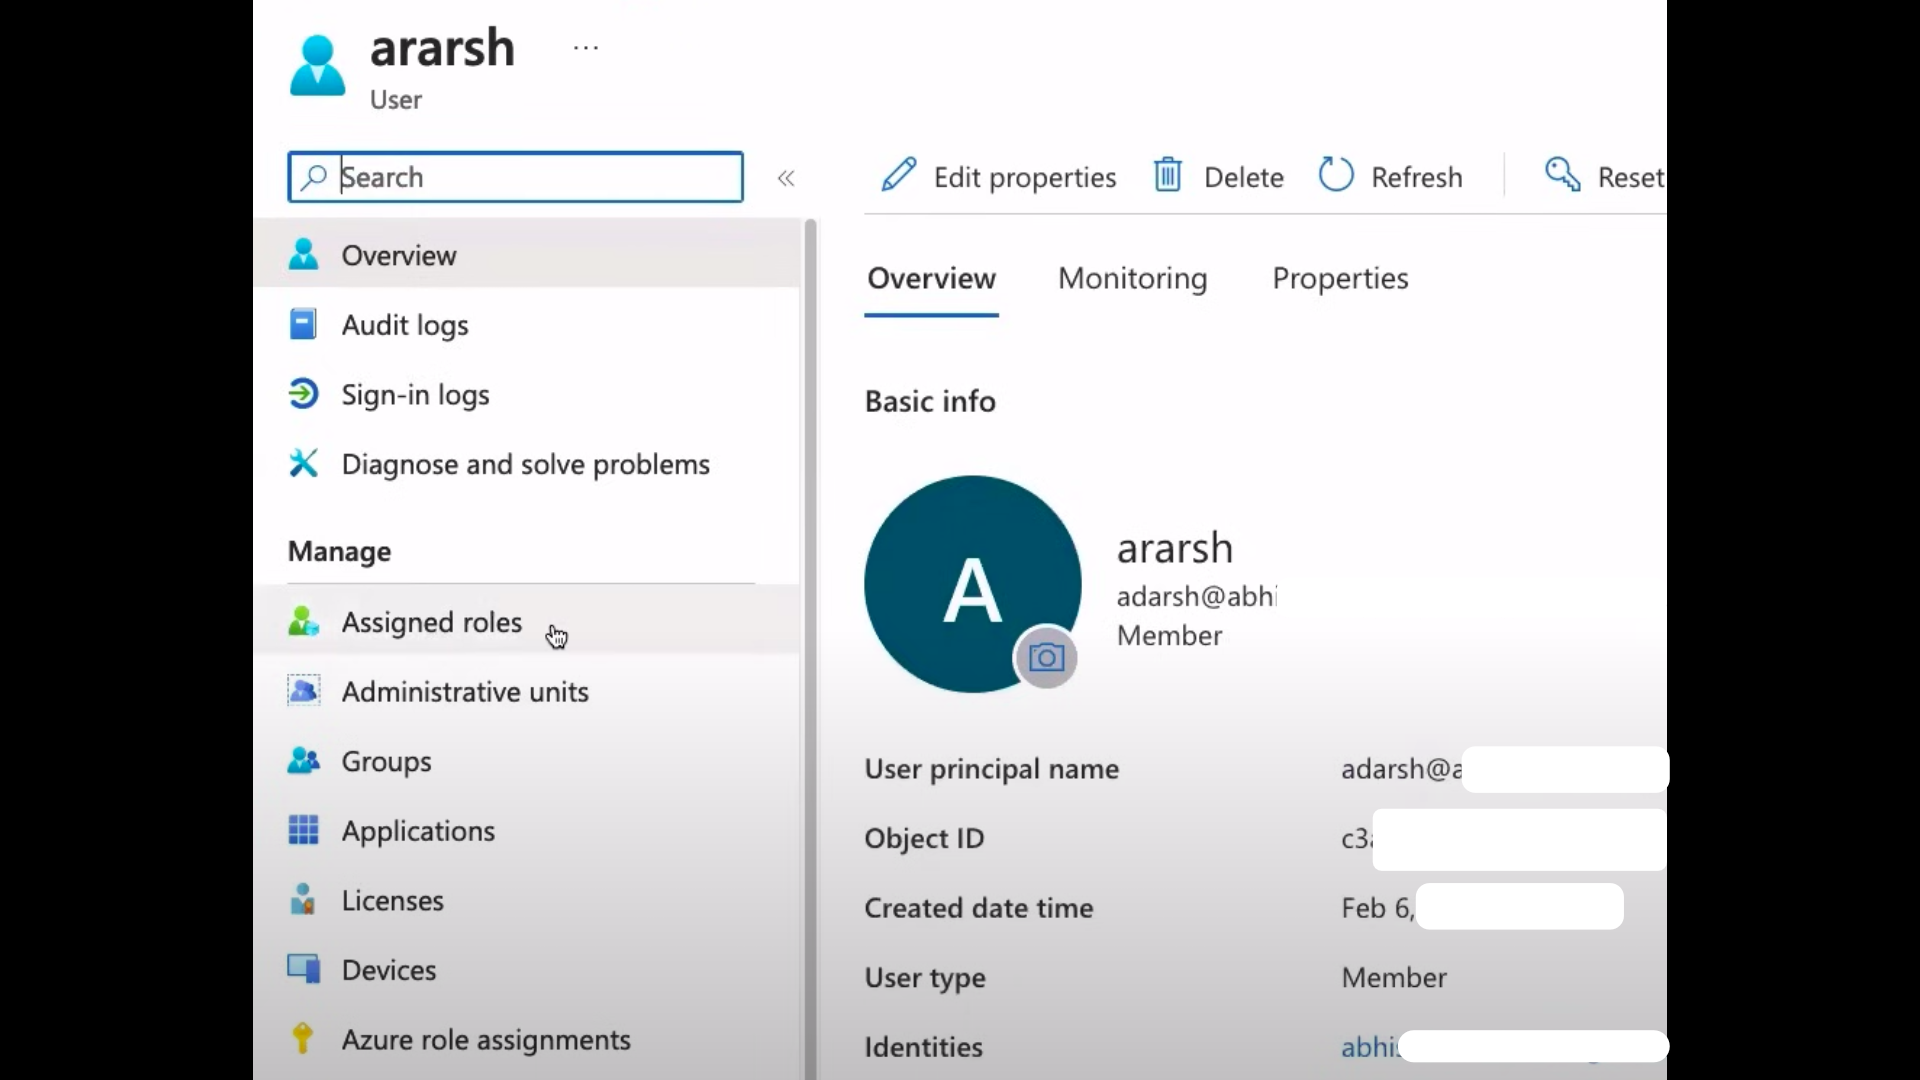Image resolution: width=1920 pixels, height=1080 pixels.
Task: Open Azure role assignments item
Action: point(486,1040)
